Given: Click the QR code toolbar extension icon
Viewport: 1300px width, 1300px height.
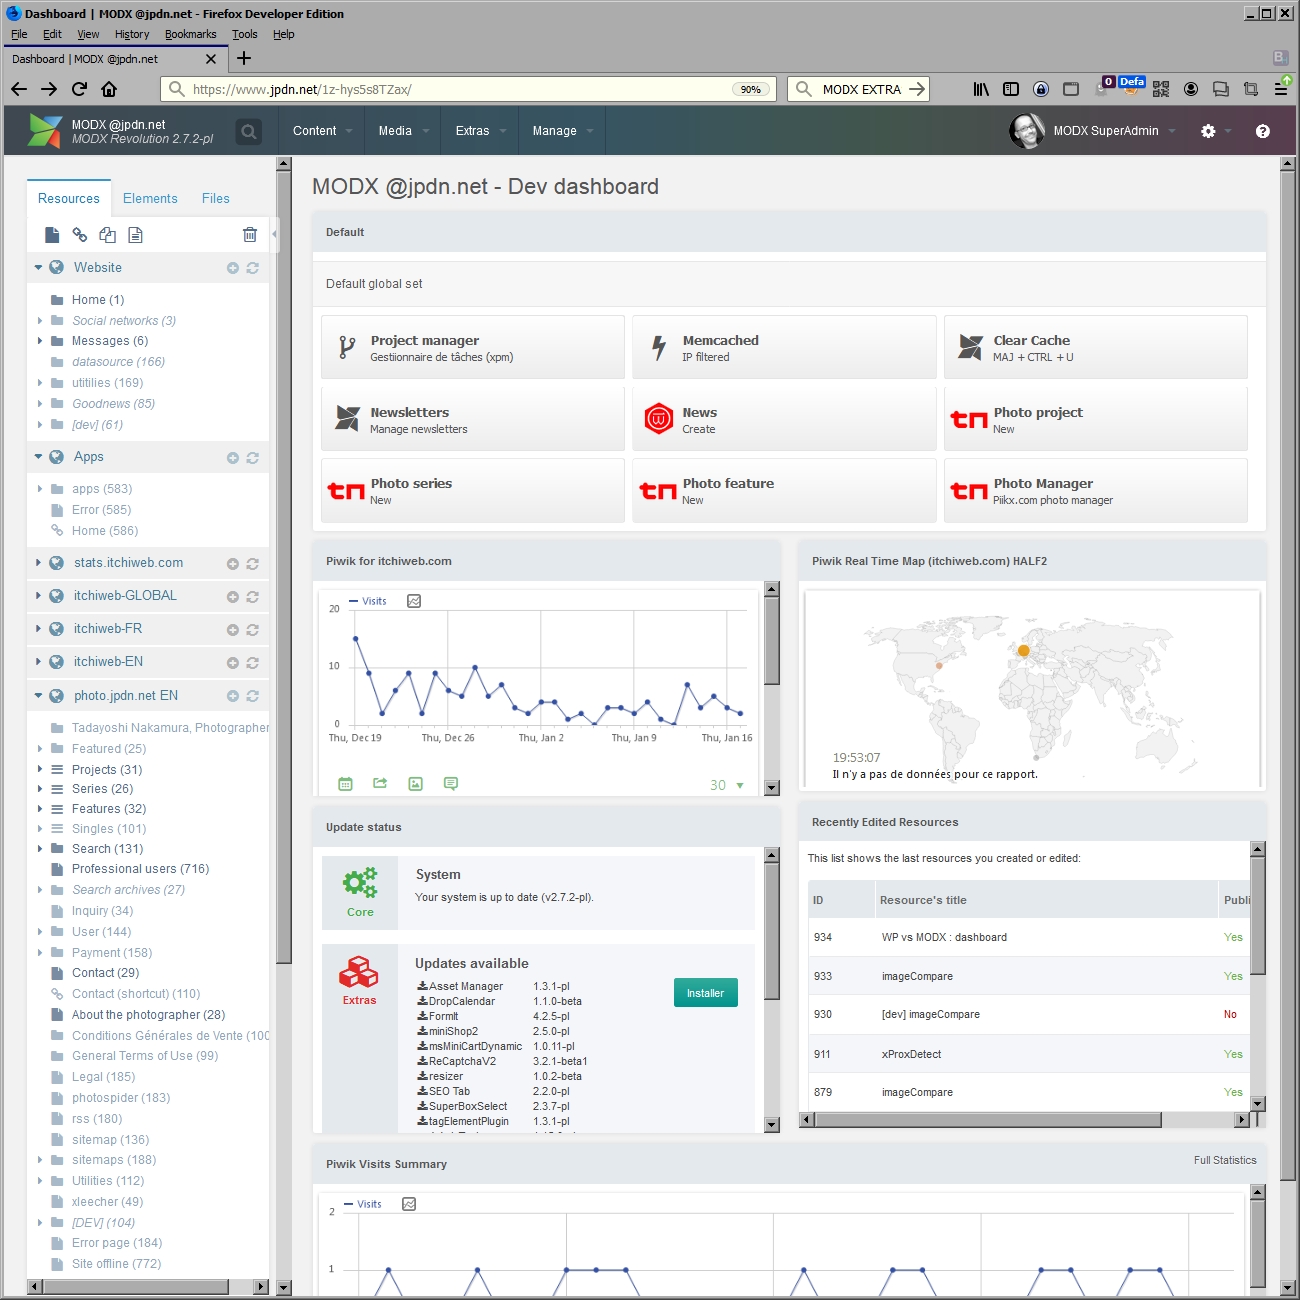Looking at the screenshot, I should [1161, 89].
